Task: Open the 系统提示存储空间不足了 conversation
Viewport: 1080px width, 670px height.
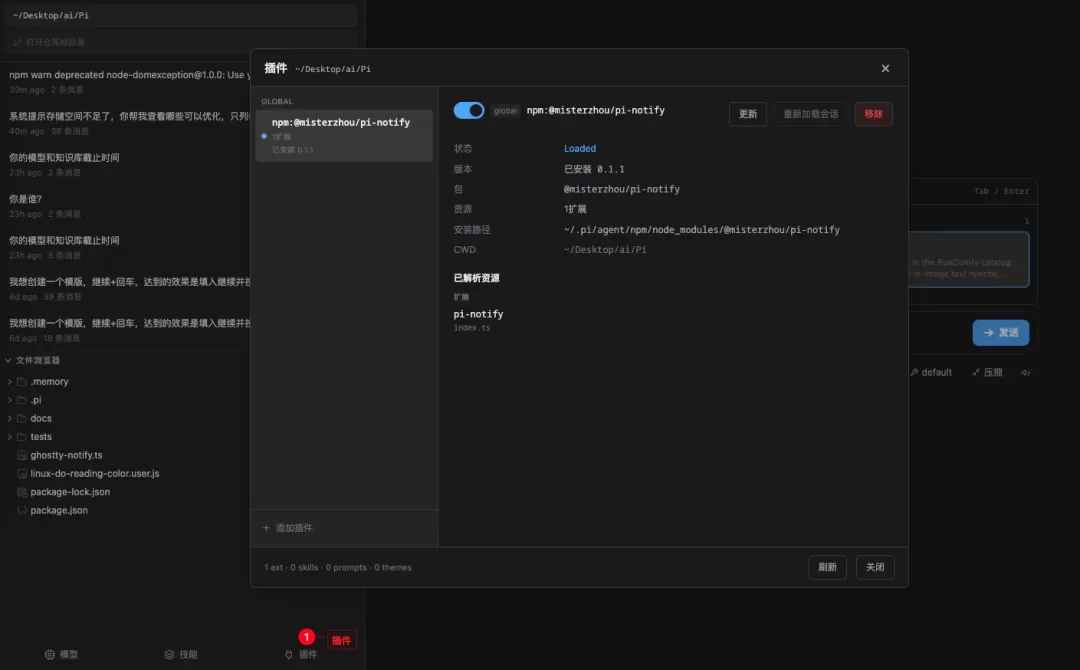Action: [129, 123]
